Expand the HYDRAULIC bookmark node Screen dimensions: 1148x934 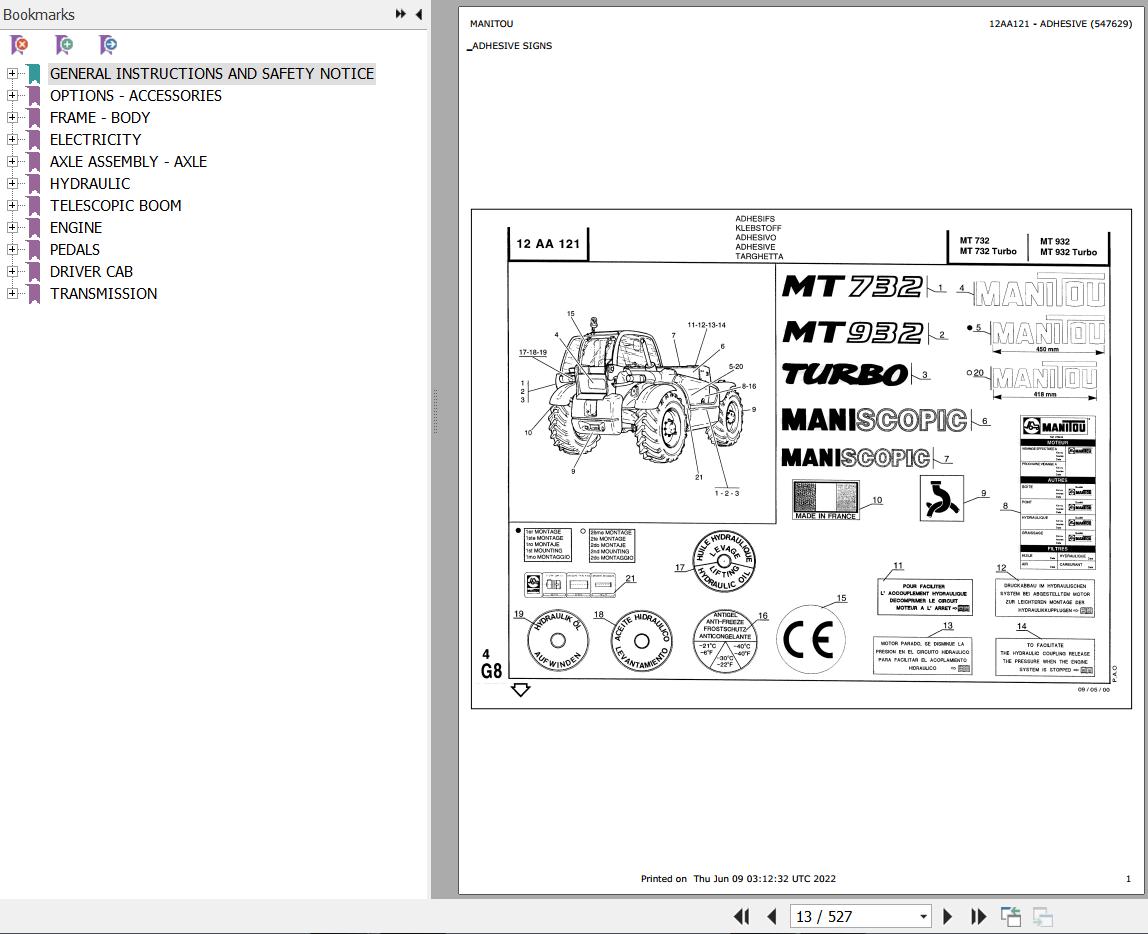(x=12, y=183)
